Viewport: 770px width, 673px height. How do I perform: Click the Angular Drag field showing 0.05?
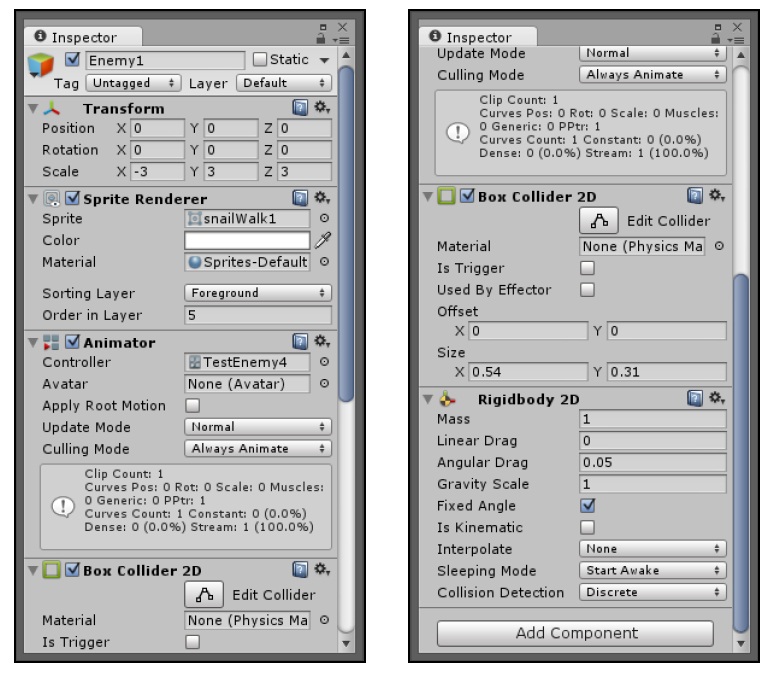[653, 462]
